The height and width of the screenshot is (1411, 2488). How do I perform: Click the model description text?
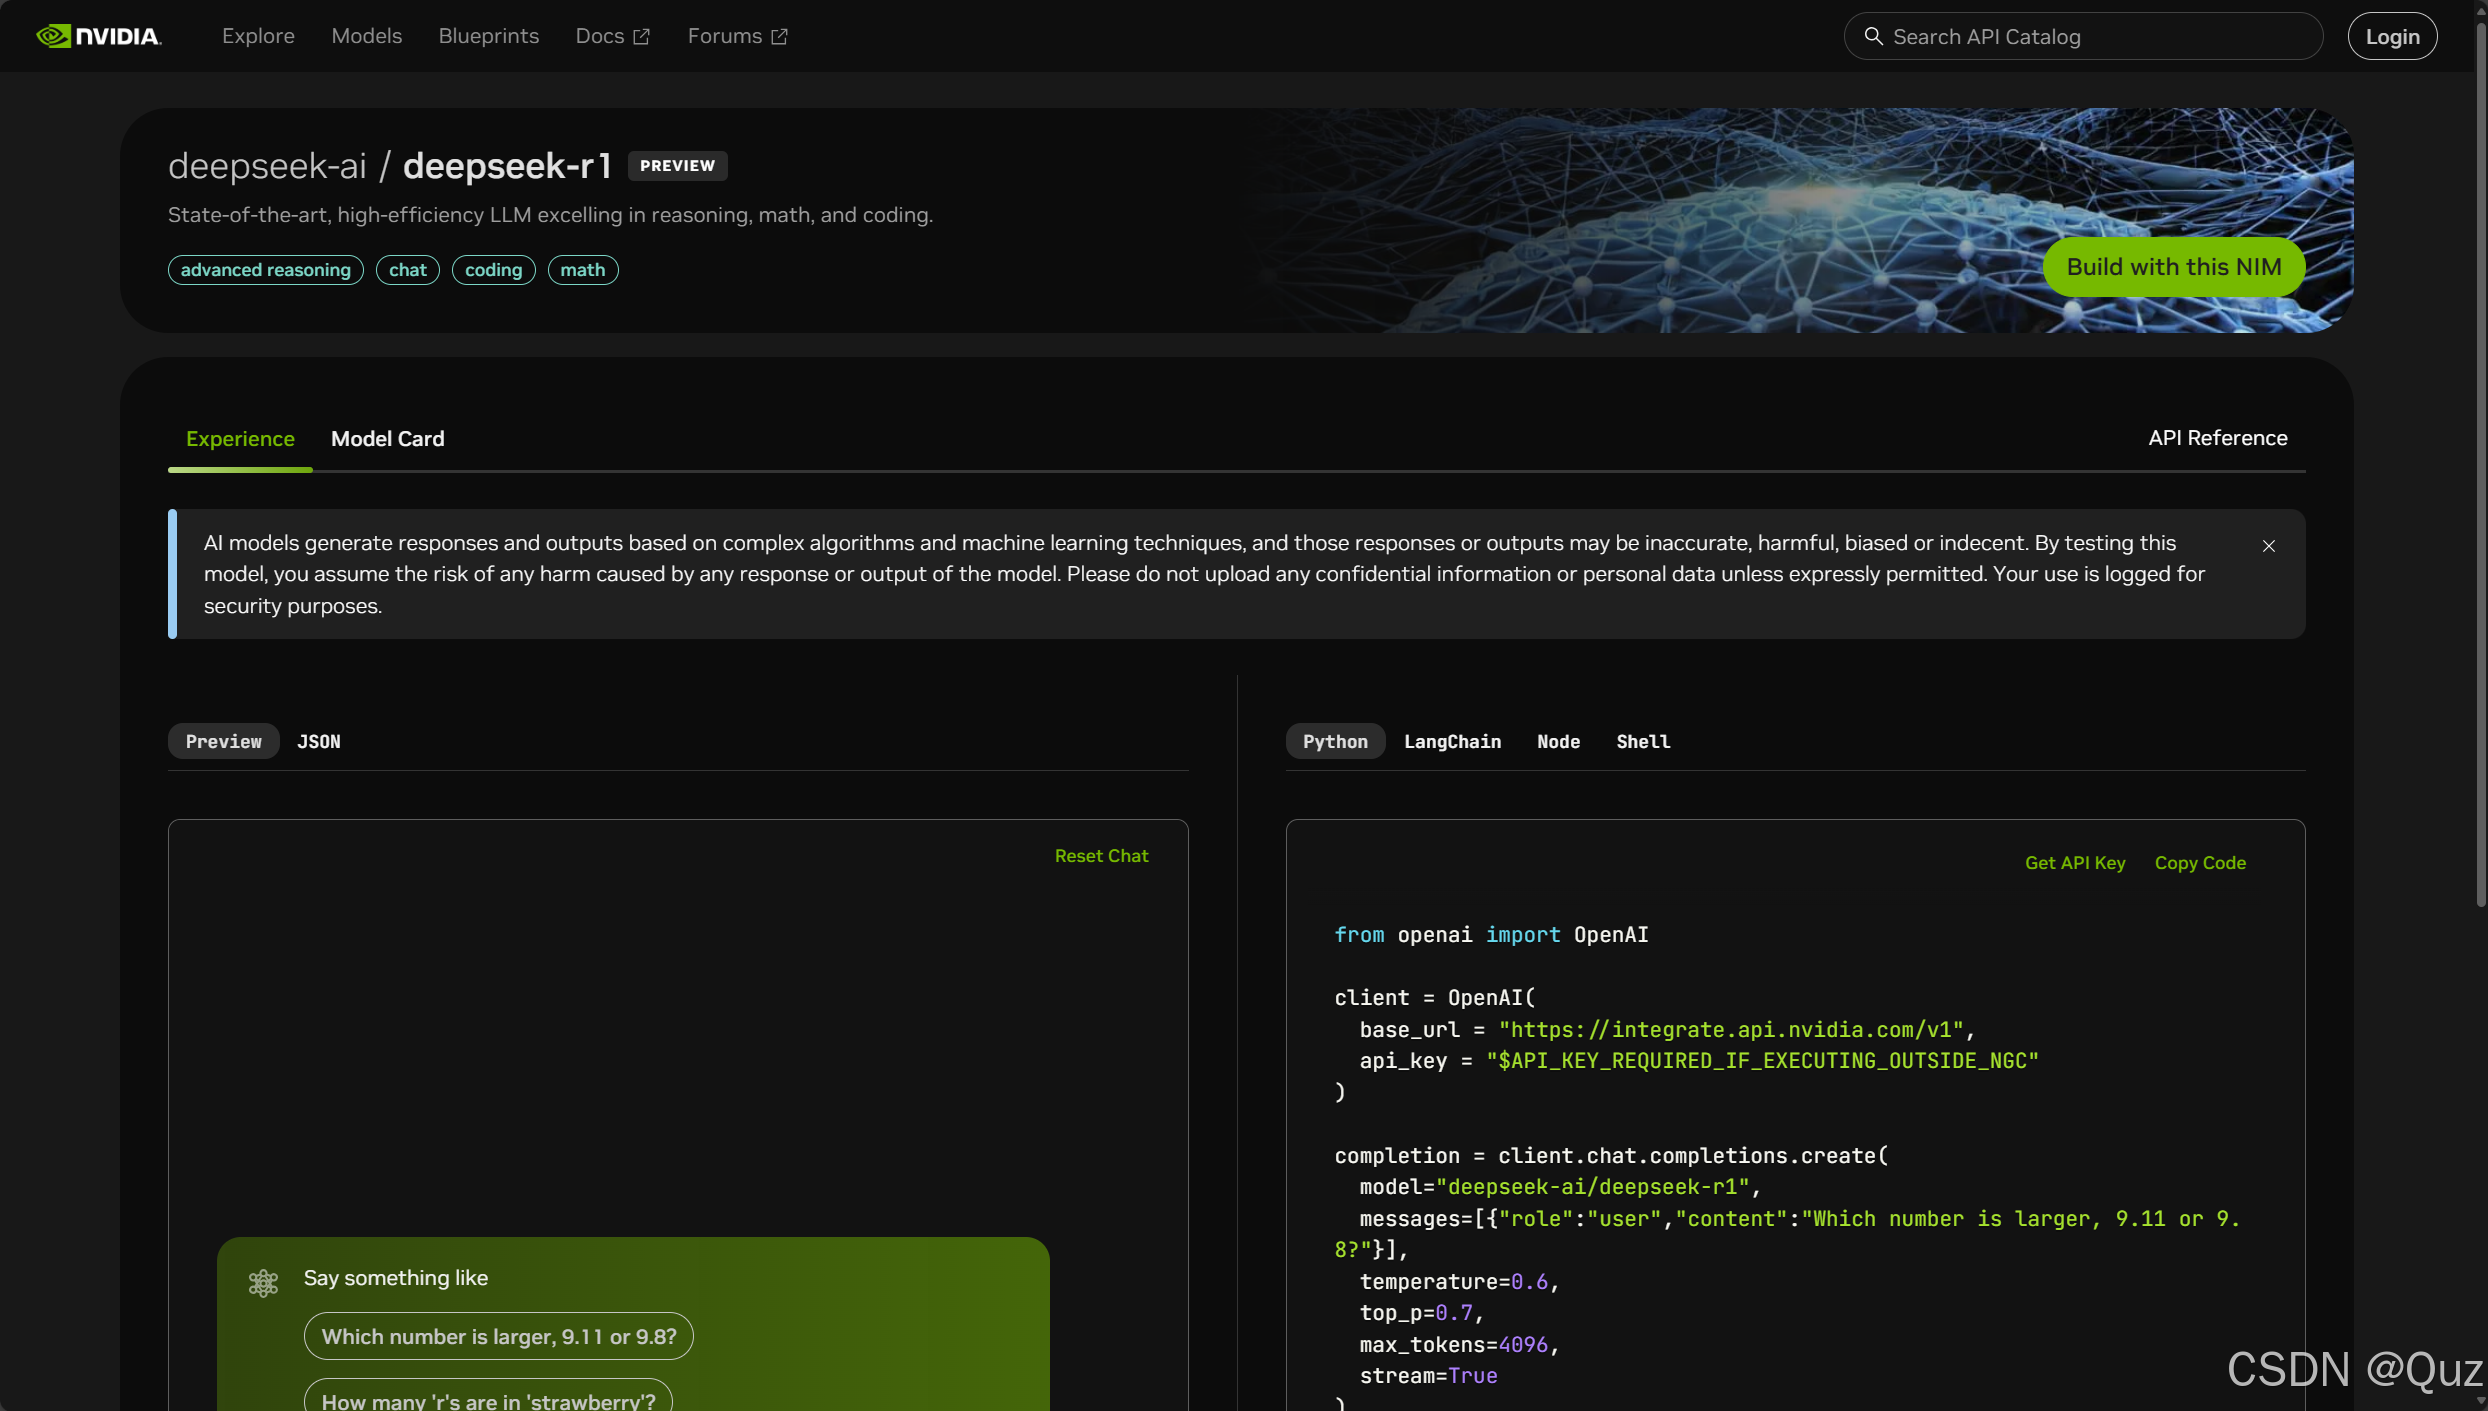tap(550, 215)
